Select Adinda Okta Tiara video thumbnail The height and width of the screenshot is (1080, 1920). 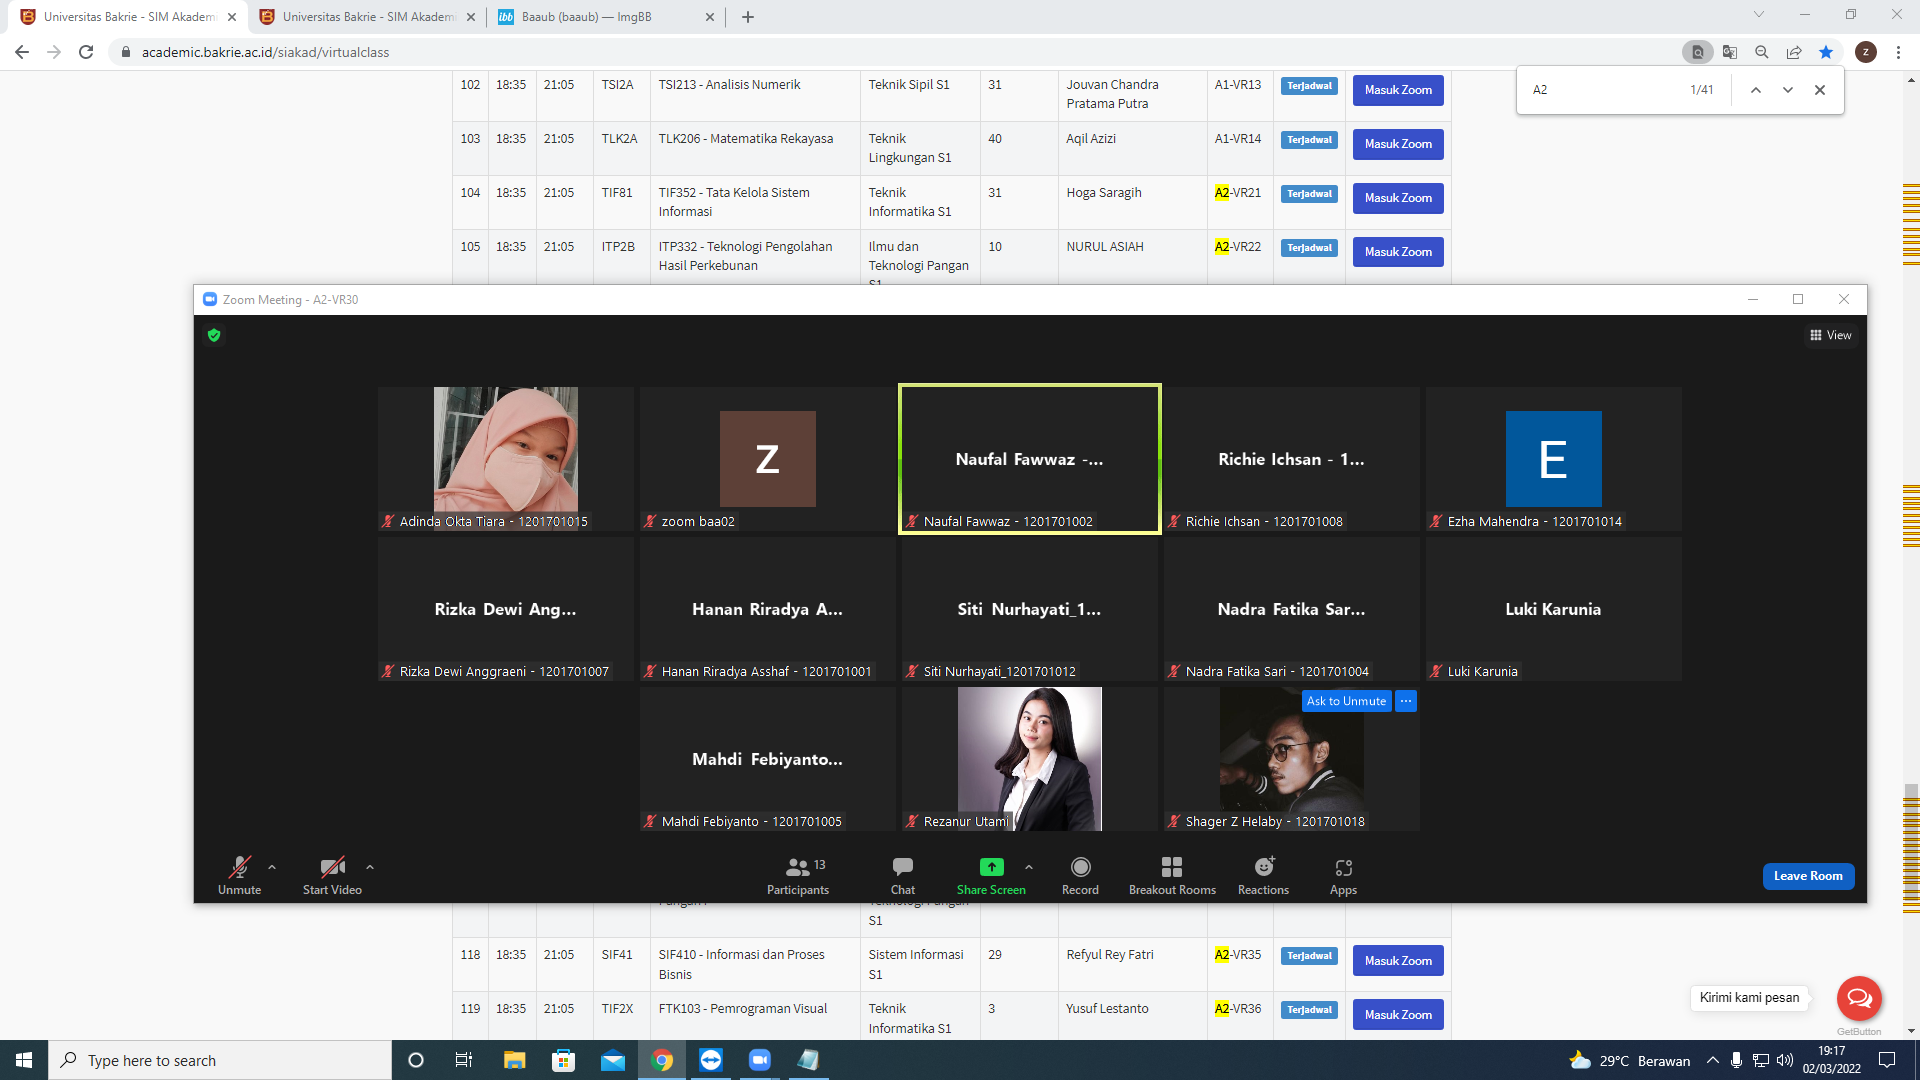click(506, 459)
